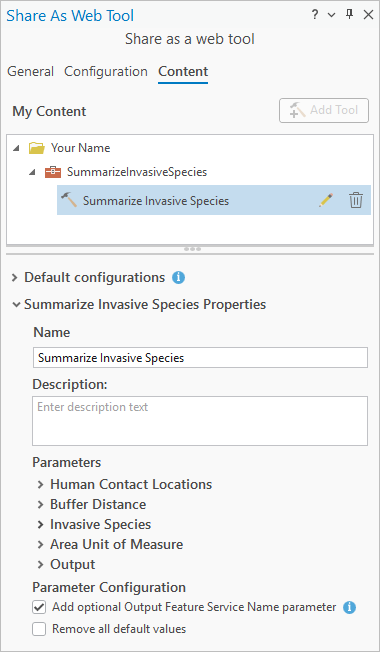380x652 pixels.
Task: Switch to the Configuration tab
Action: pos(106,72)
